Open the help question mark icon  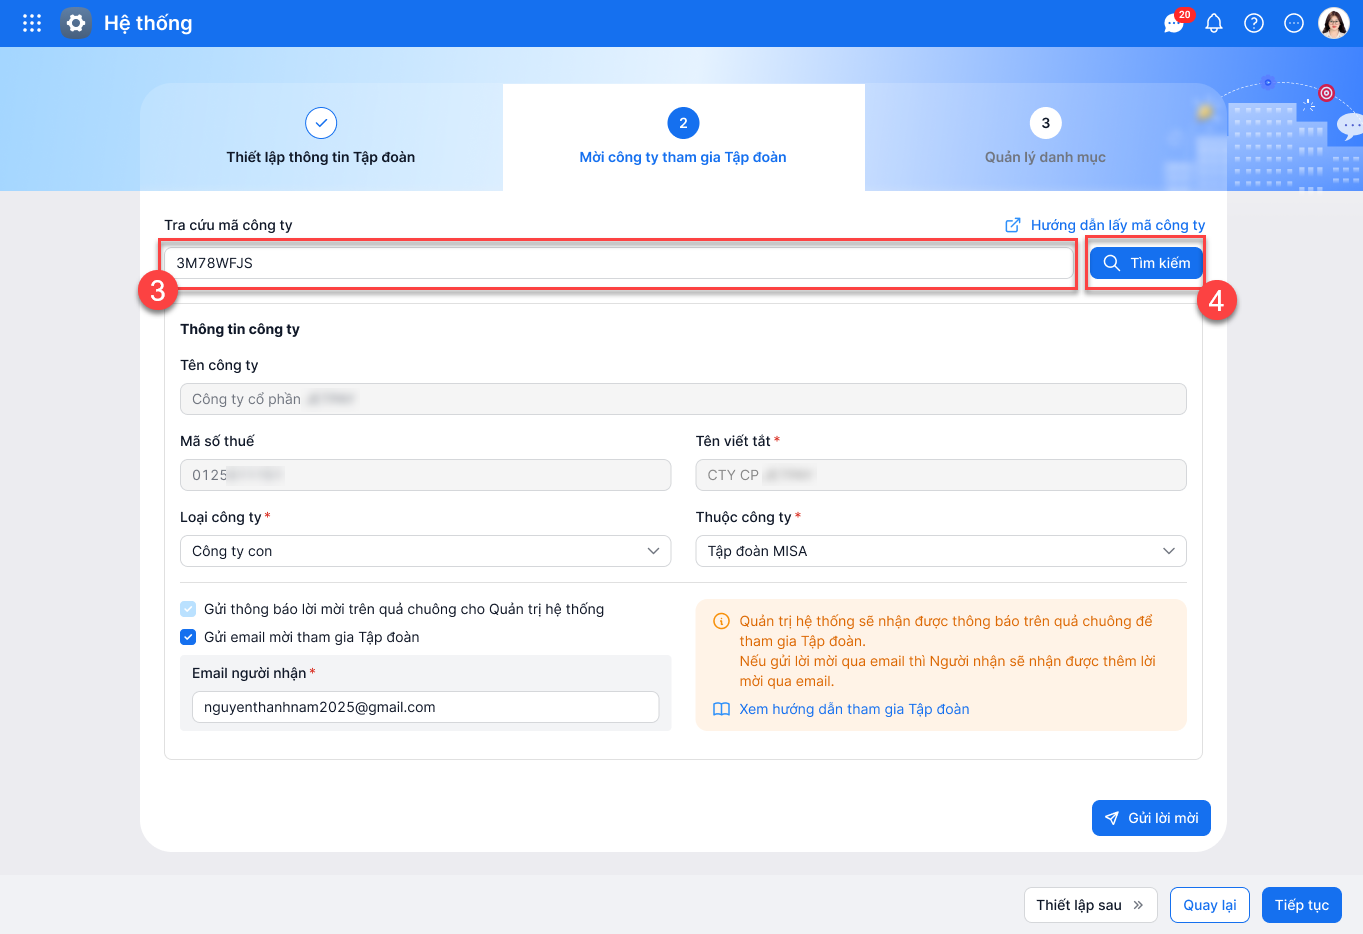coord(1254,23)
